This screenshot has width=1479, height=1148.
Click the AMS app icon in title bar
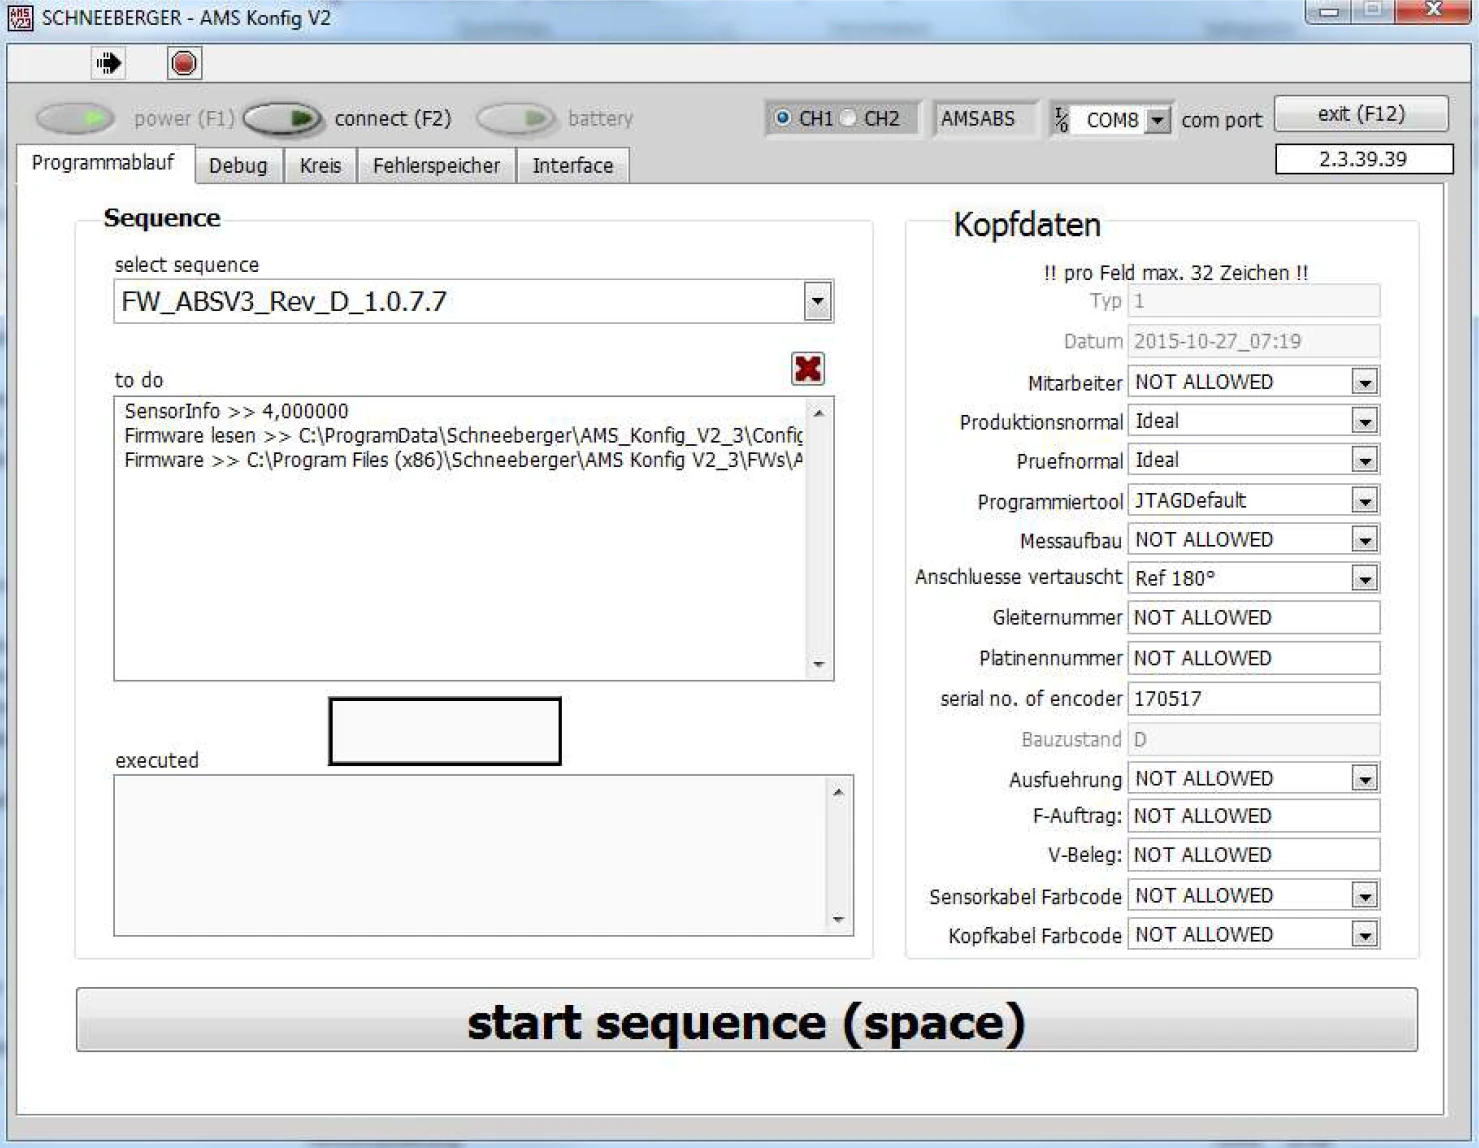click(20, 17)
